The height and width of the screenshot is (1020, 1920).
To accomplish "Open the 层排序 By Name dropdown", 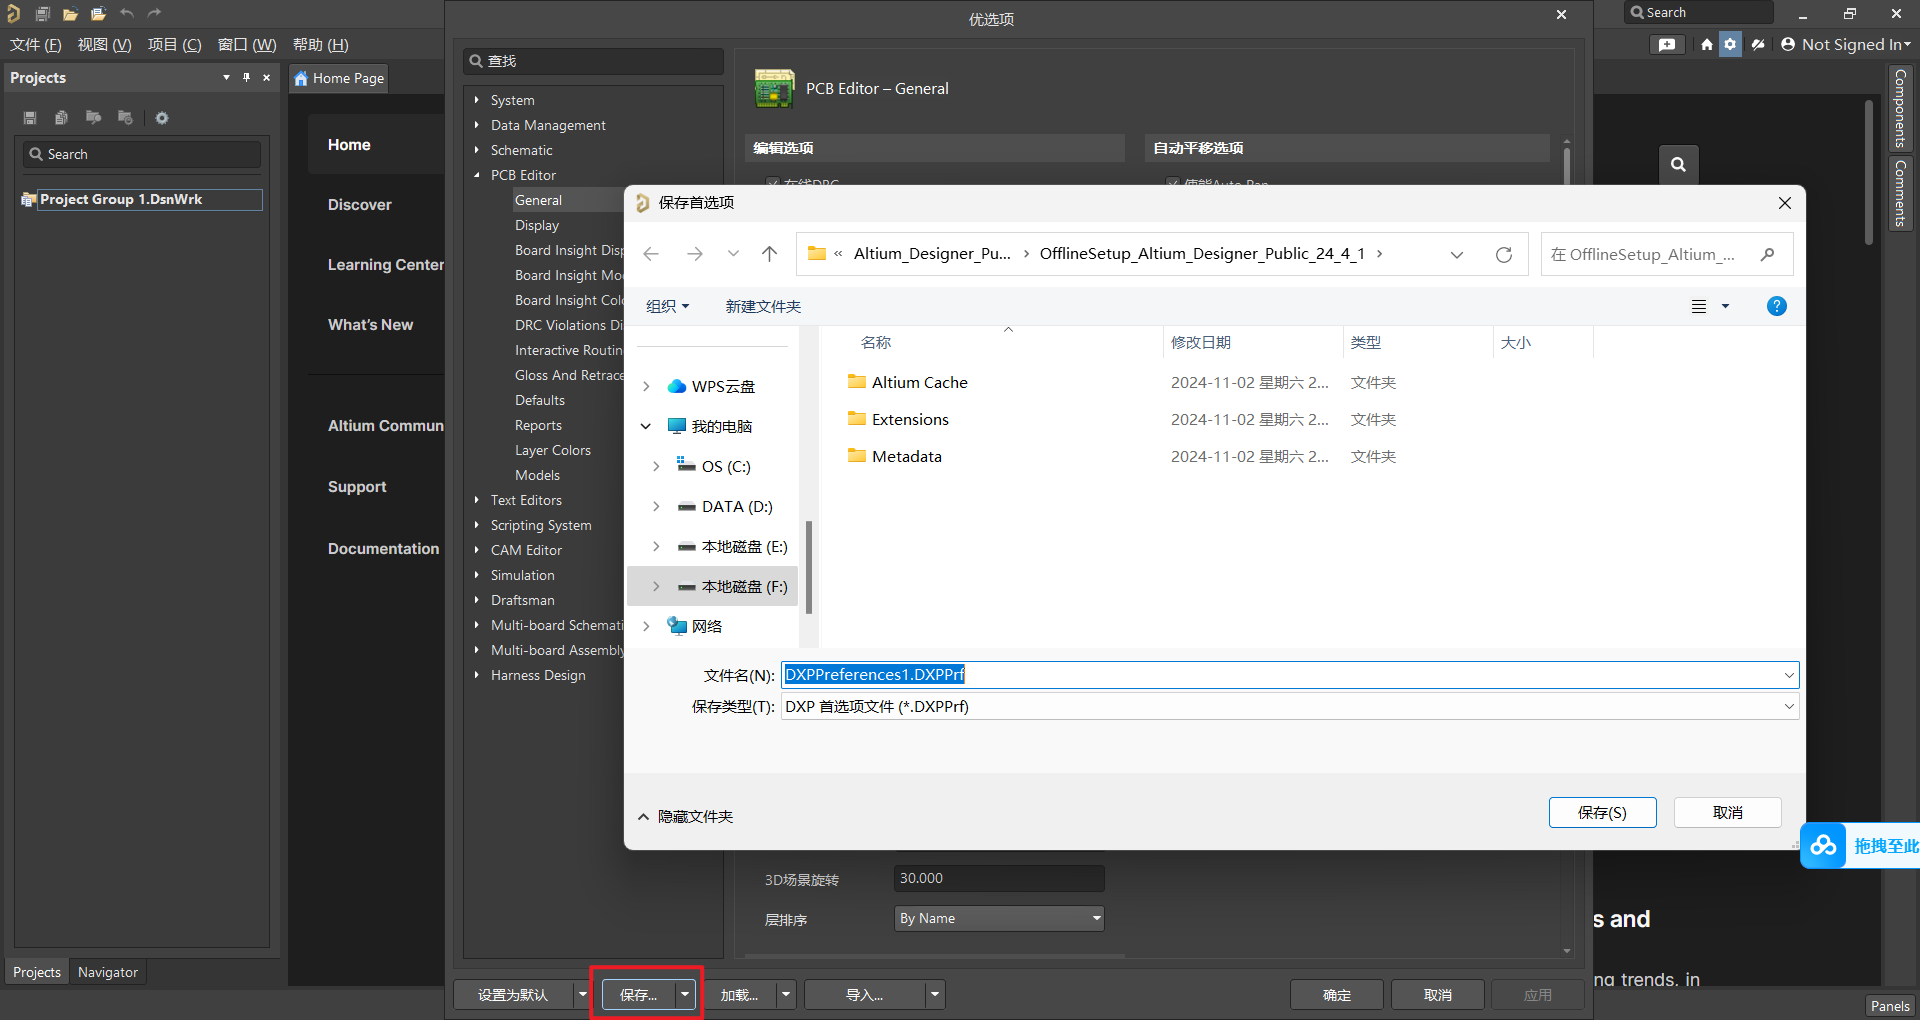I will click(x=999, y=919).
